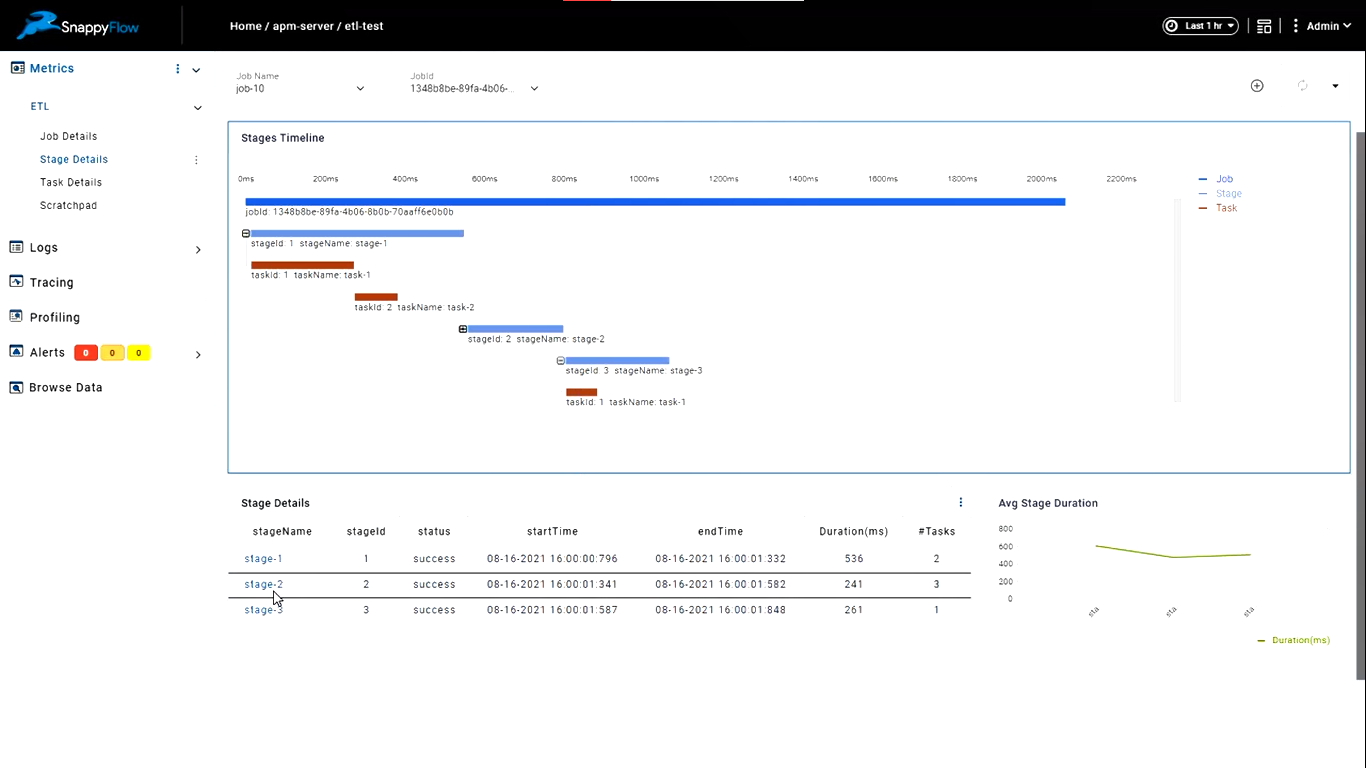Select Task Details in the ETL menu
1366x768 pixels.
(71, 182)
